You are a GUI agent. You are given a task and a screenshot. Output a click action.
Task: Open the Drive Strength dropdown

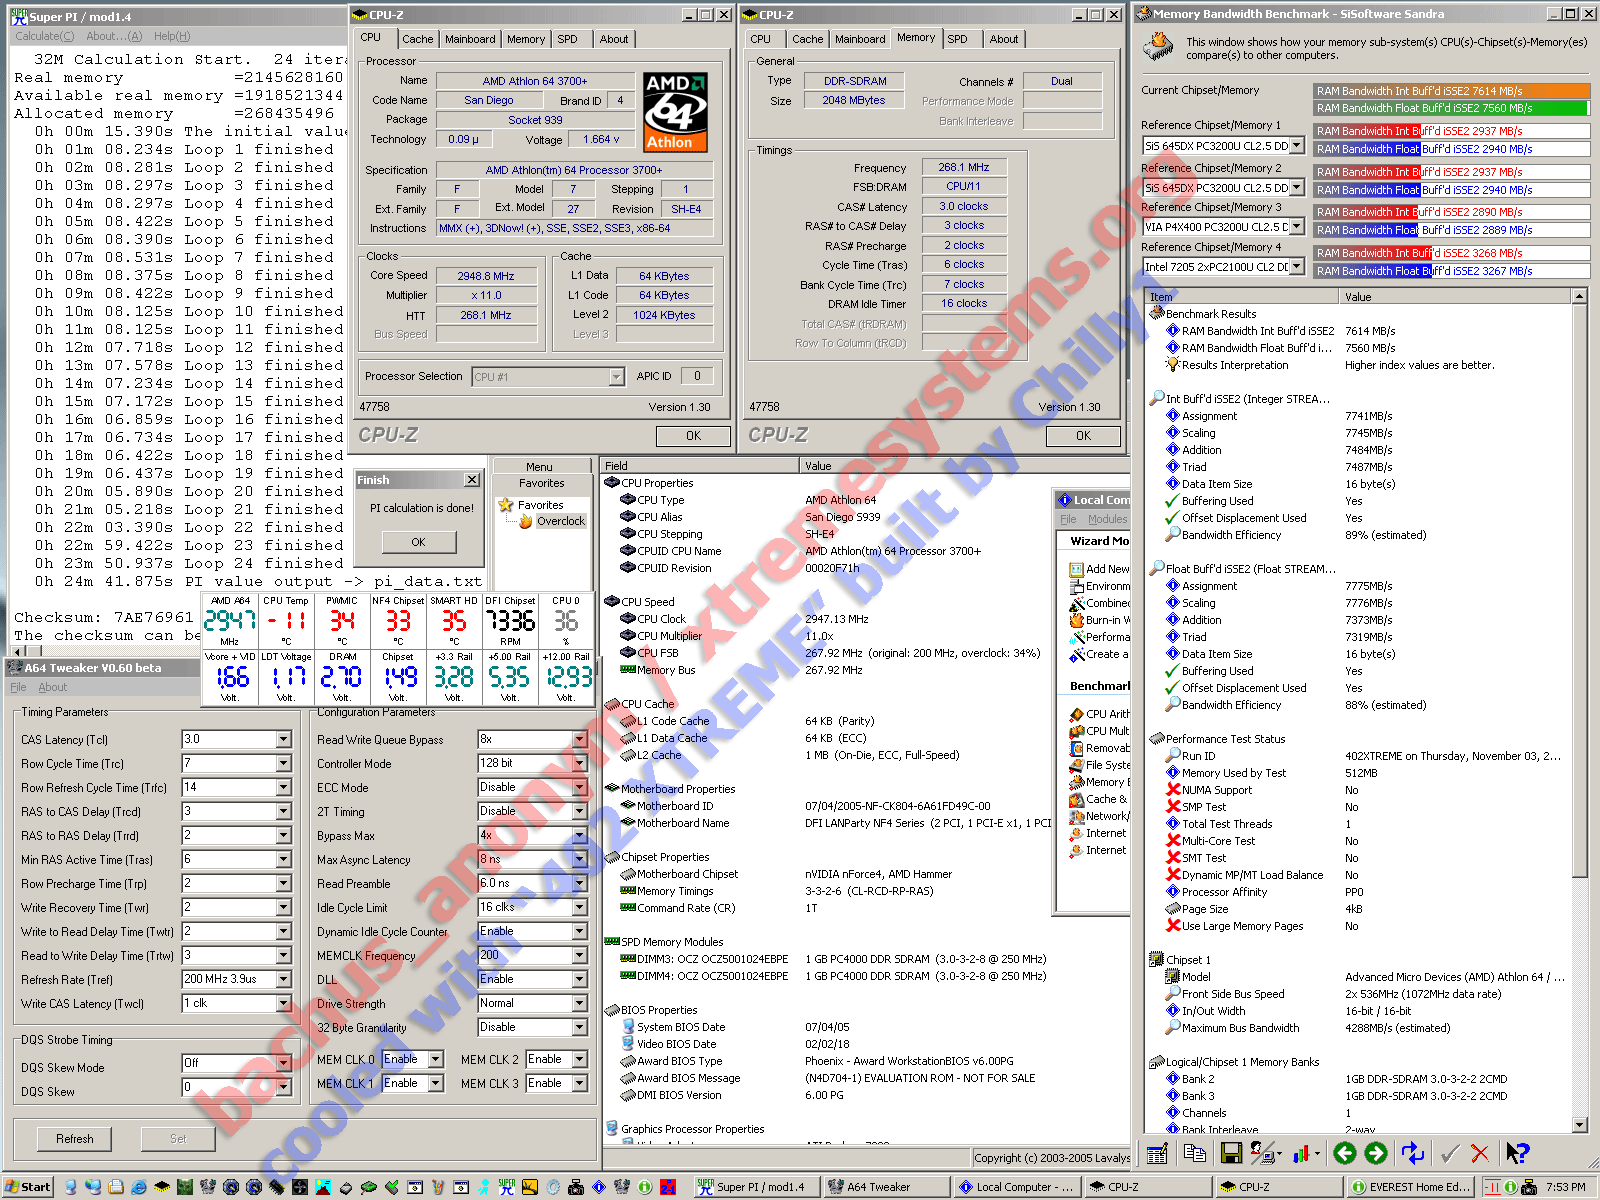580,1003
